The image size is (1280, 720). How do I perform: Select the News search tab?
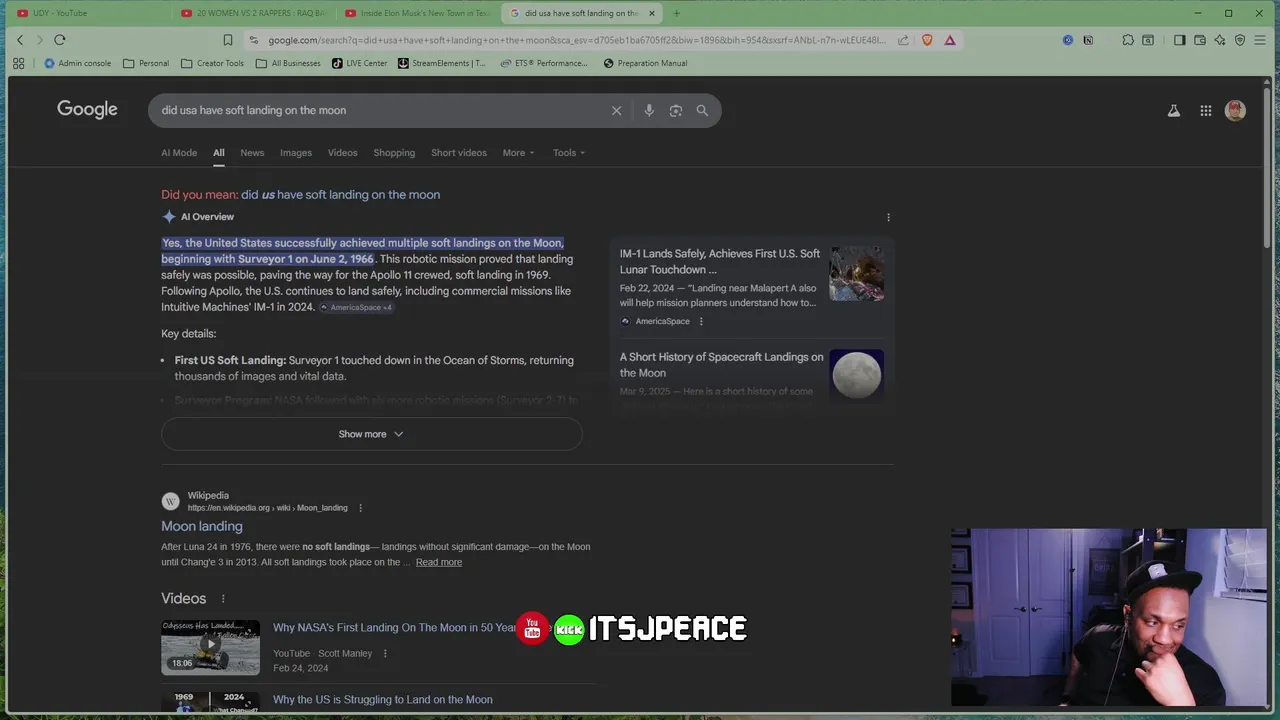(252, 153)
